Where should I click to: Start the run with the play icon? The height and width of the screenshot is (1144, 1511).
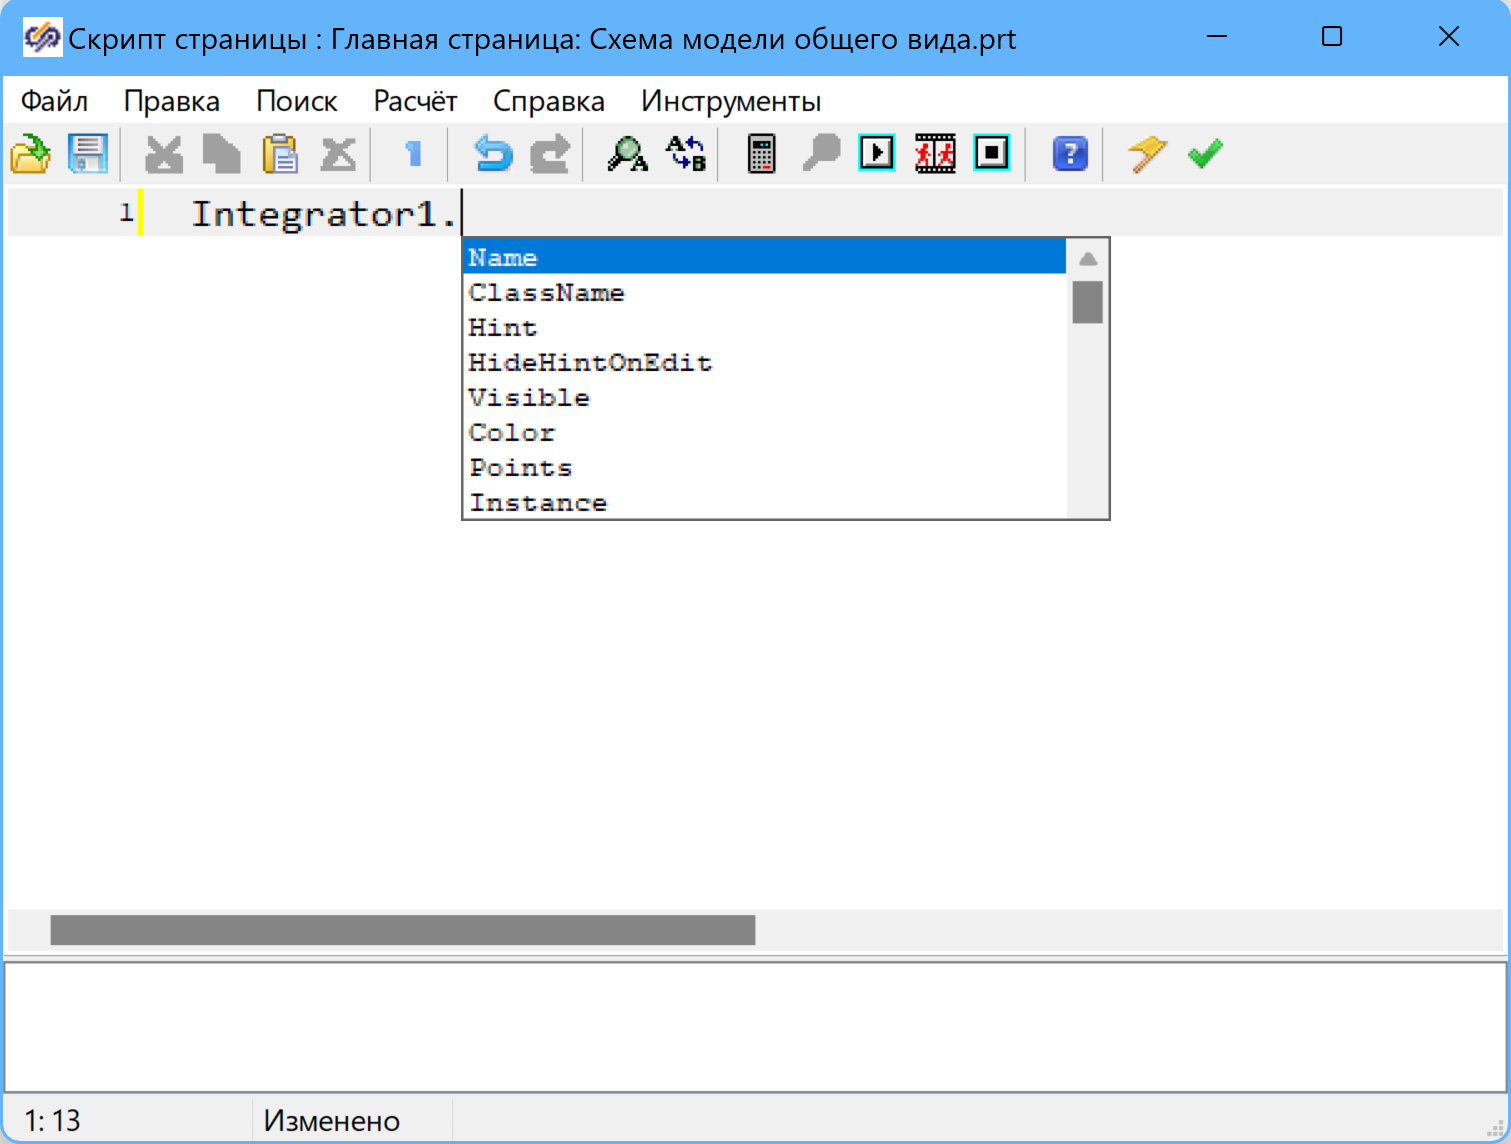click(x=877, y=153)
